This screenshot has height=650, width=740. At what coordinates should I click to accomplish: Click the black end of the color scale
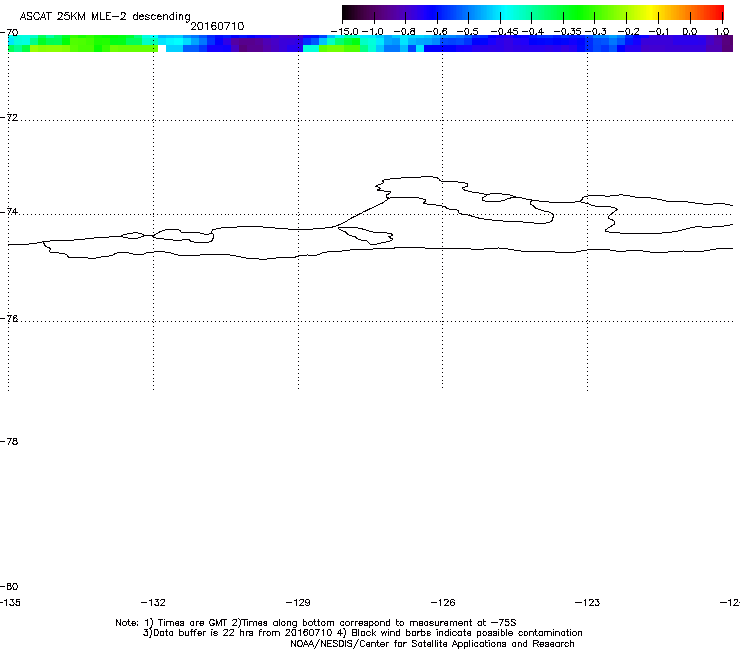coord(348,13)
